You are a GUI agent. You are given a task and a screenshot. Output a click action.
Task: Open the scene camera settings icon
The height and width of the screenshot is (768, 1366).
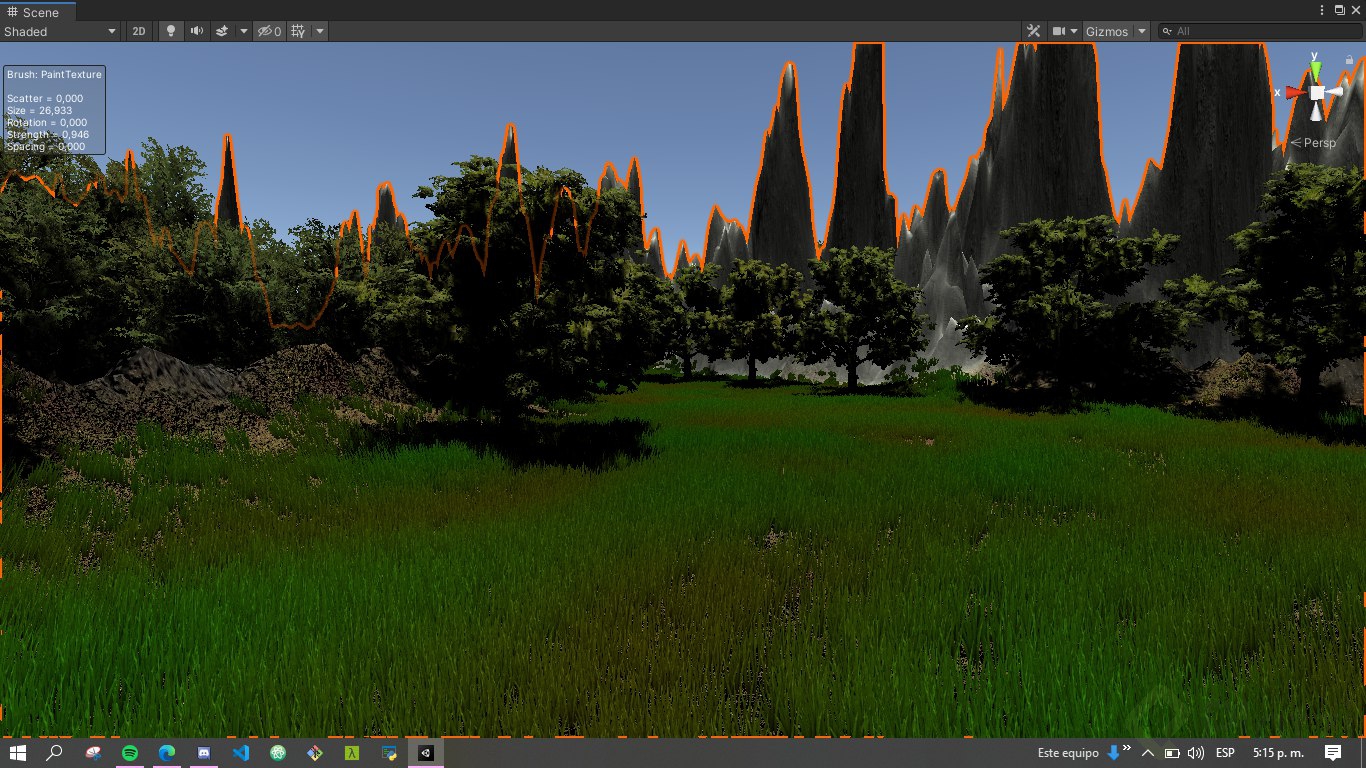(1058, 31)
